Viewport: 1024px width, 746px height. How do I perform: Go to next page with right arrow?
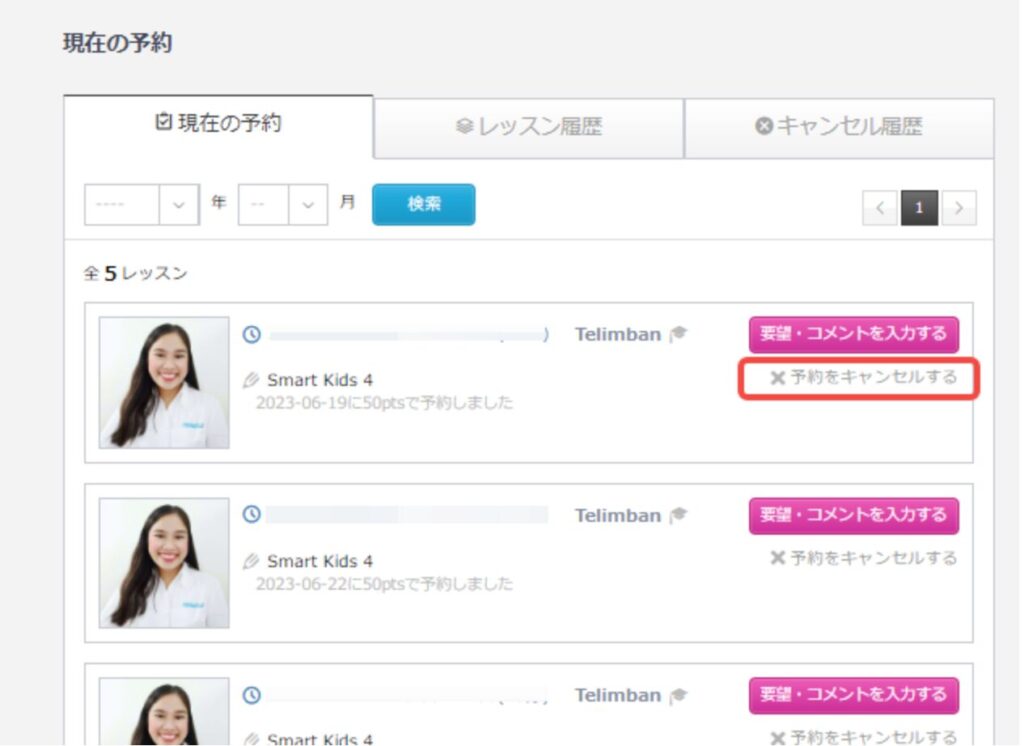pos(959,208)
